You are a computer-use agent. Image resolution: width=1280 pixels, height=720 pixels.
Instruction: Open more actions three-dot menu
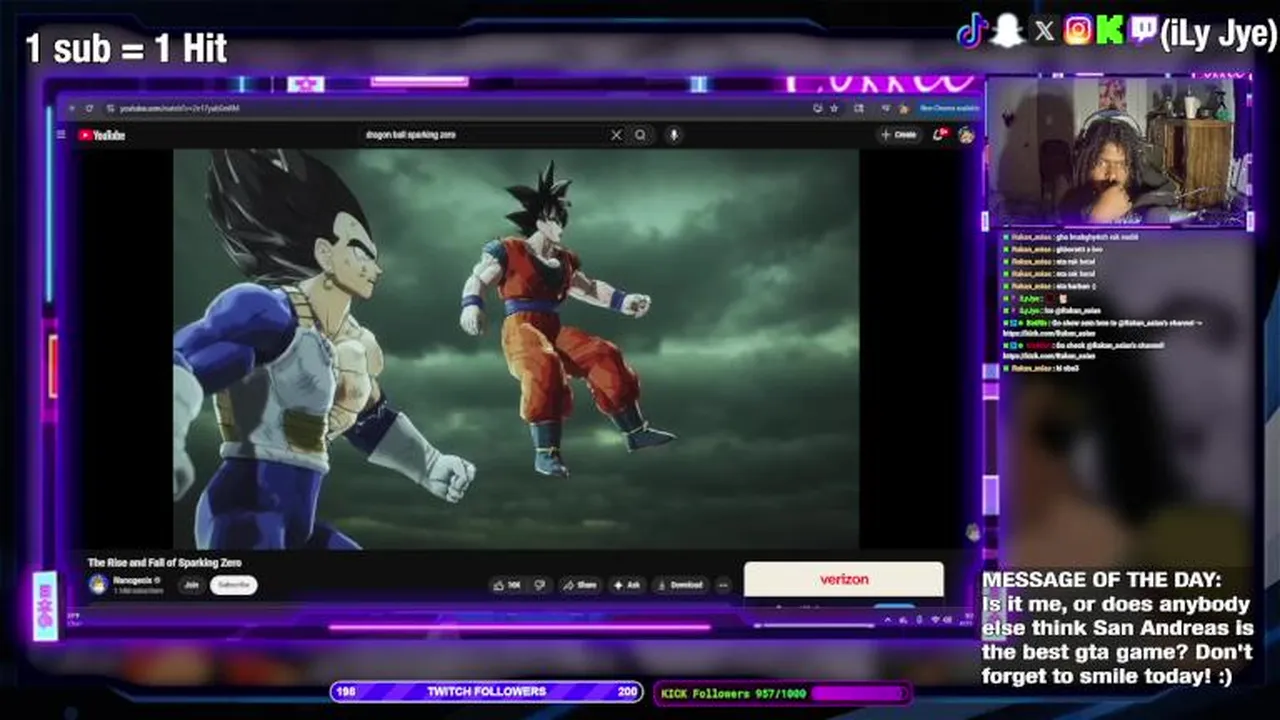tap(723, 585)
